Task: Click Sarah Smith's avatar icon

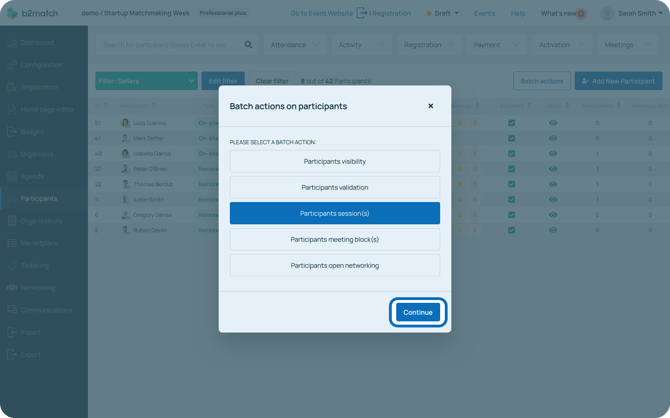Action: pos(607,13)
